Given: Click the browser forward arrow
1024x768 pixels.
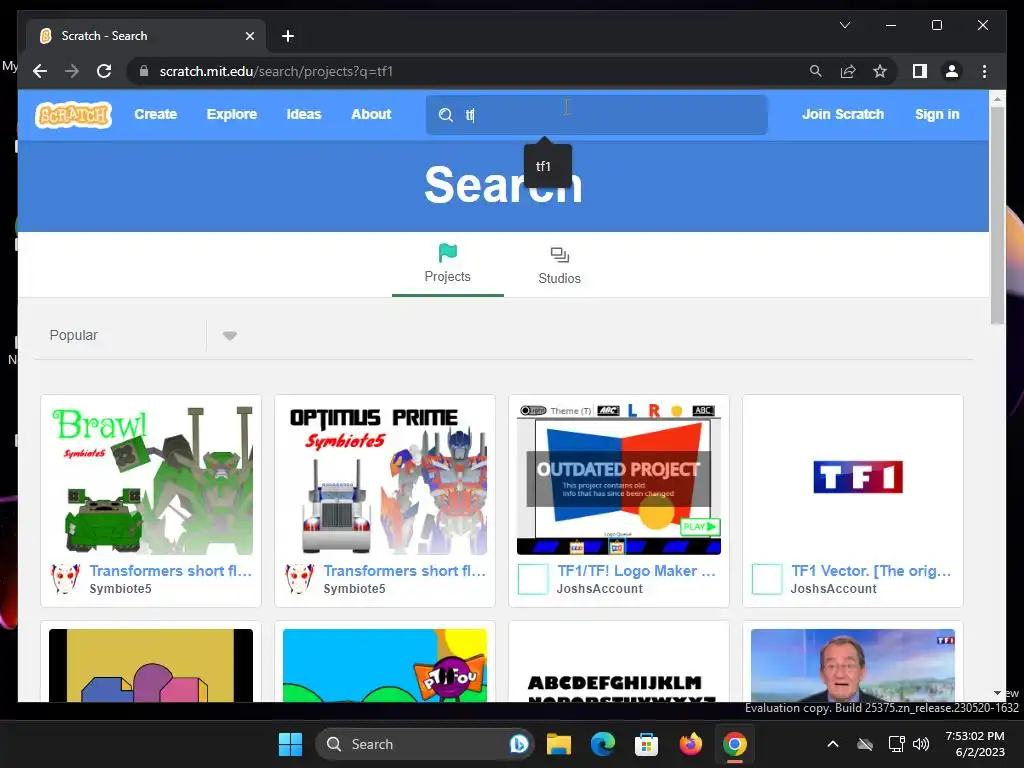Looking at the screenshot, I should coord(72,71).
